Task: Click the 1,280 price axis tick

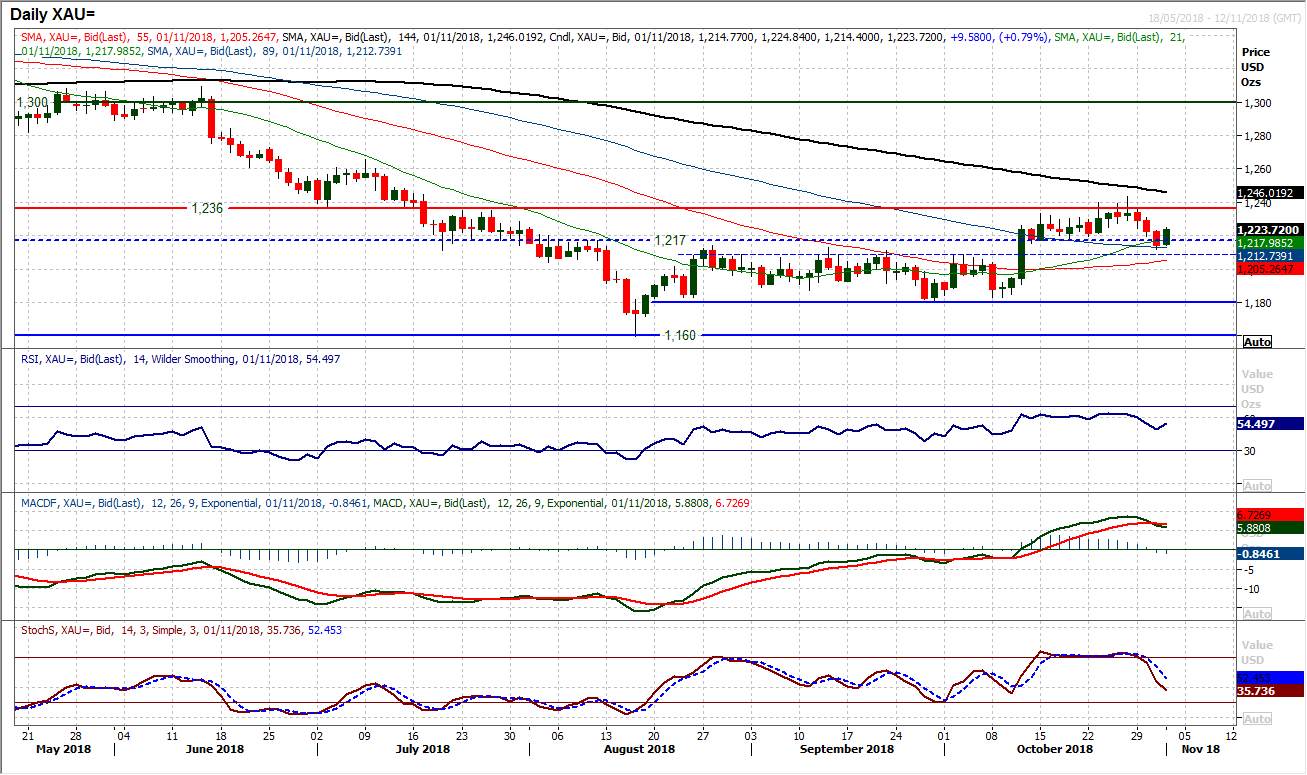Action: coord(1256,136)
